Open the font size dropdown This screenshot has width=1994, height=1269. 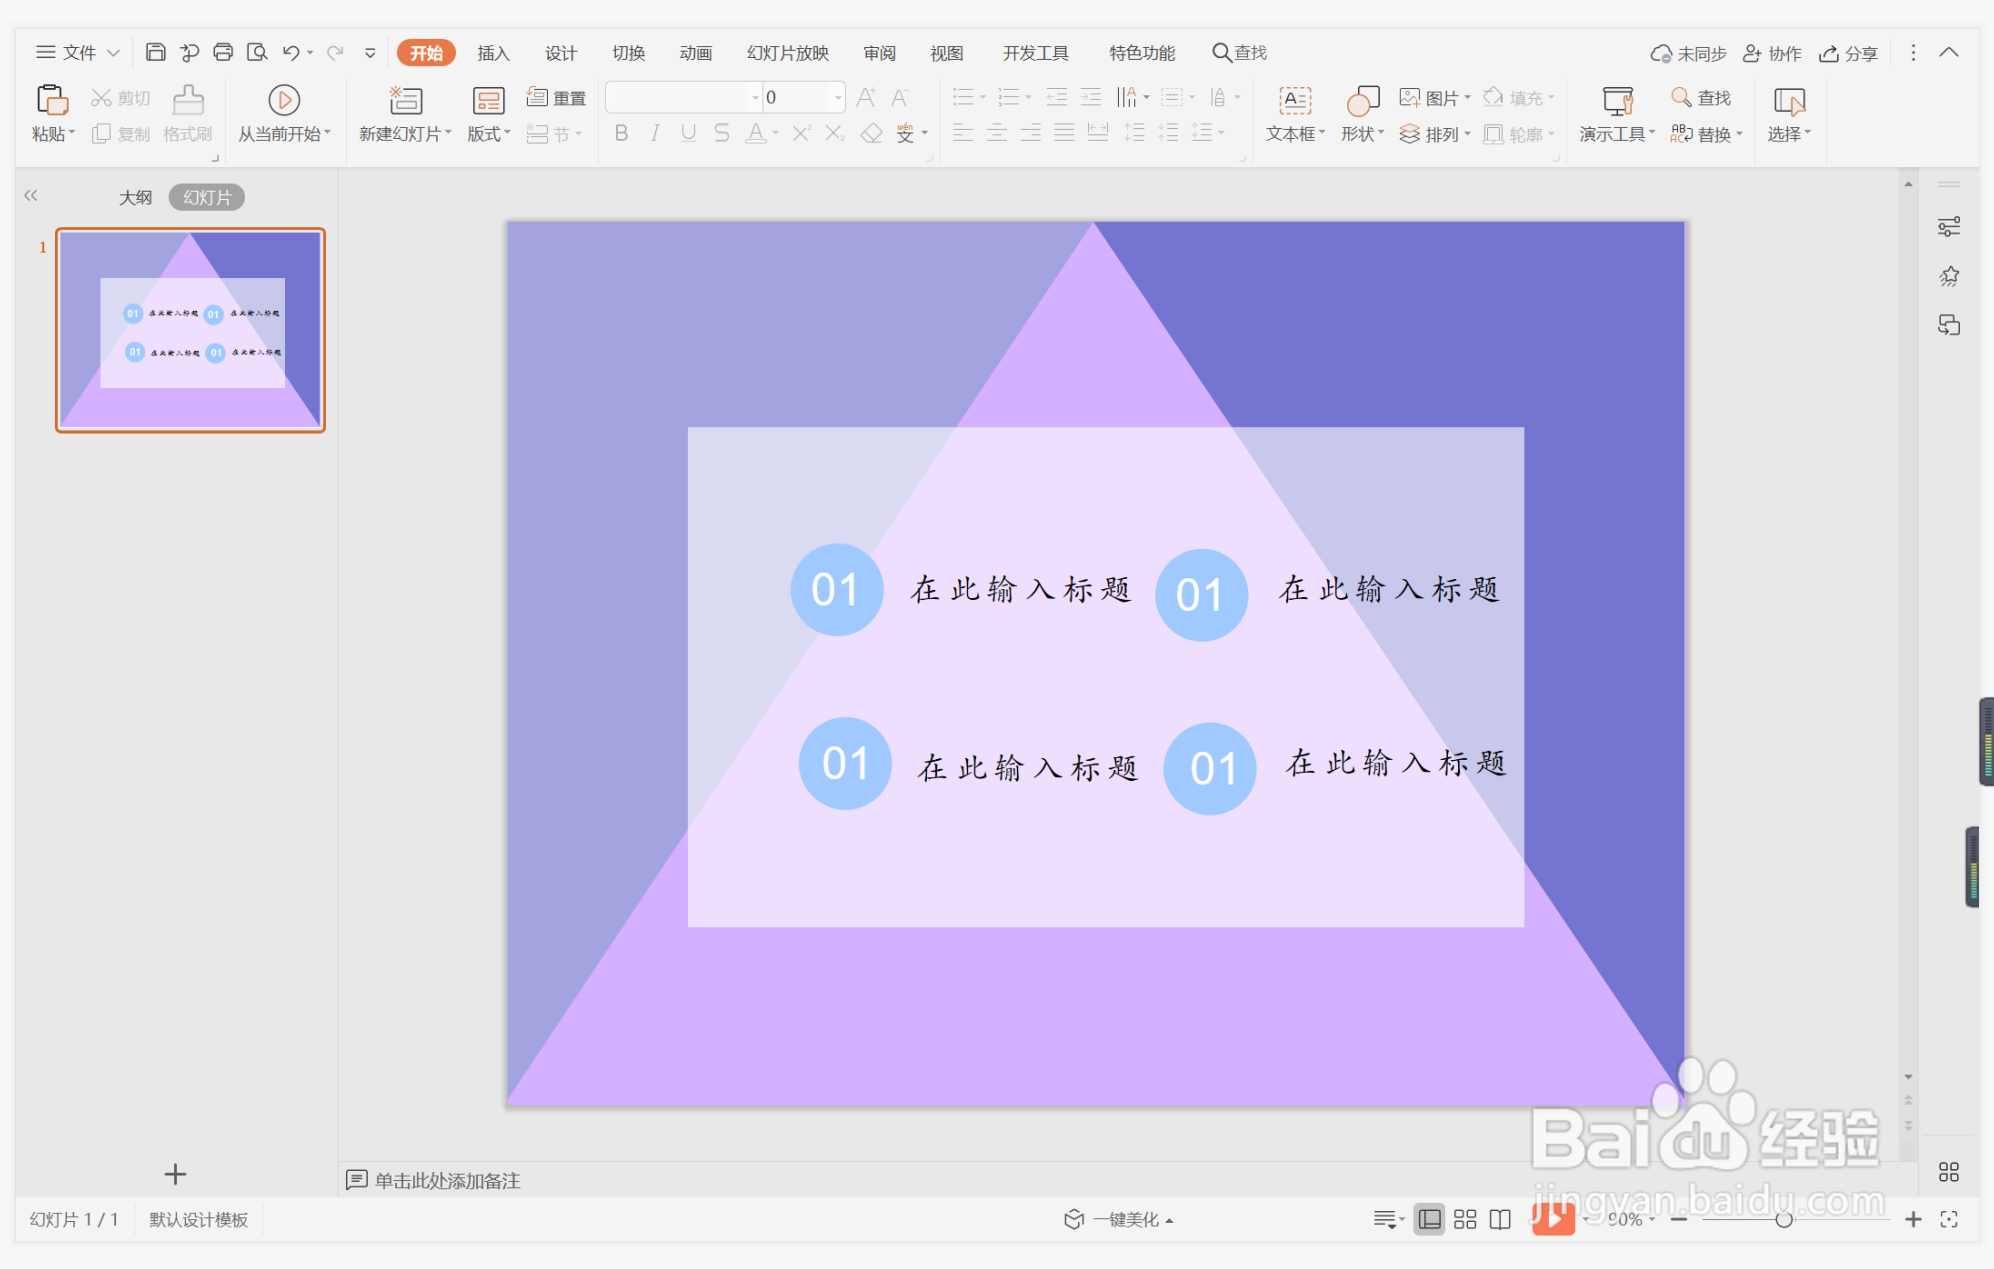click(x=838, y=97)
